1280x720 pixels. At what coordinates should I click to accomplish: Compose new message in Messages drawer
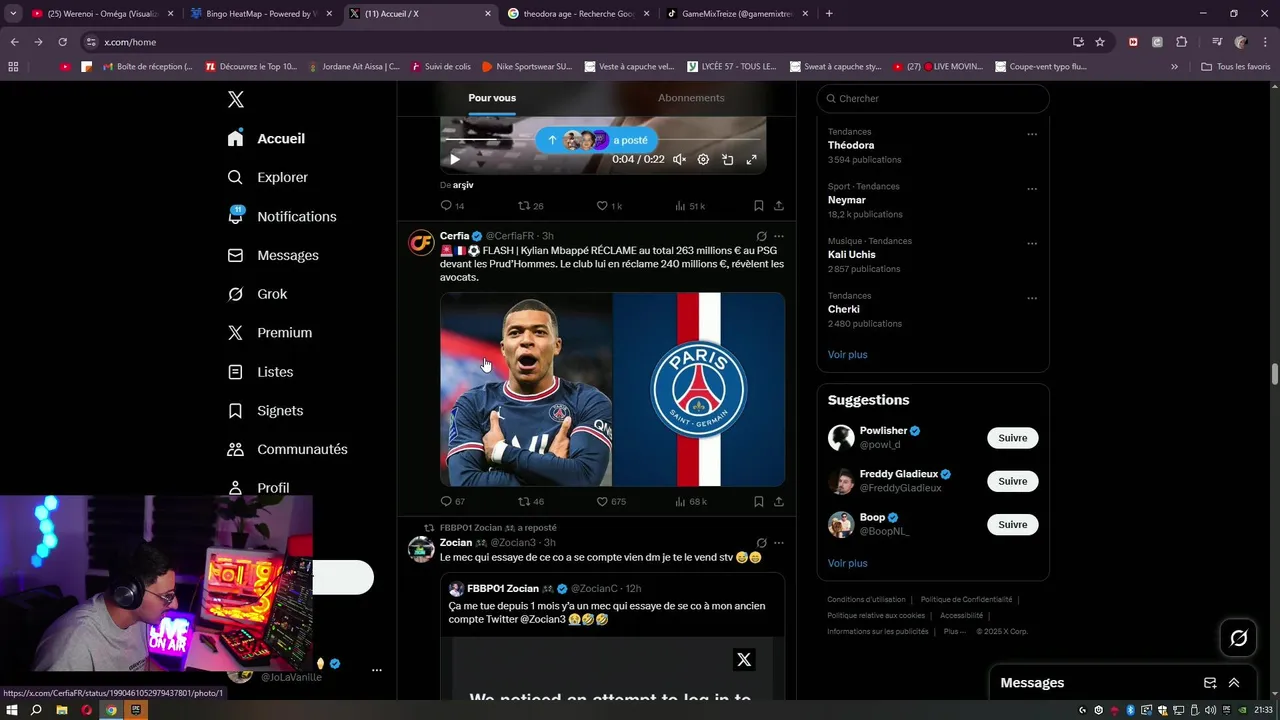tap(1210, 683)
